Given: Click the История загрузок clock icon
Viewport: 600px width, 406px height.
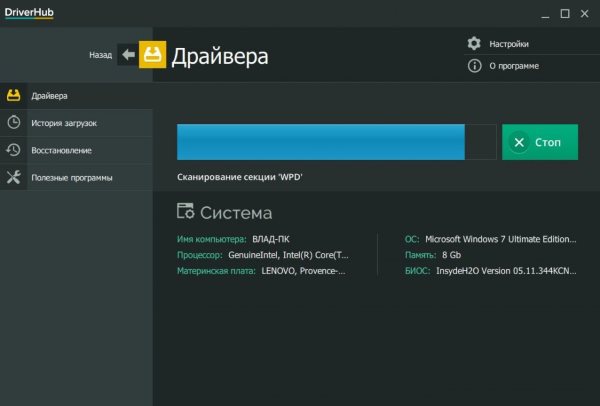Looking at the screenshot, I should pos(14,123).
